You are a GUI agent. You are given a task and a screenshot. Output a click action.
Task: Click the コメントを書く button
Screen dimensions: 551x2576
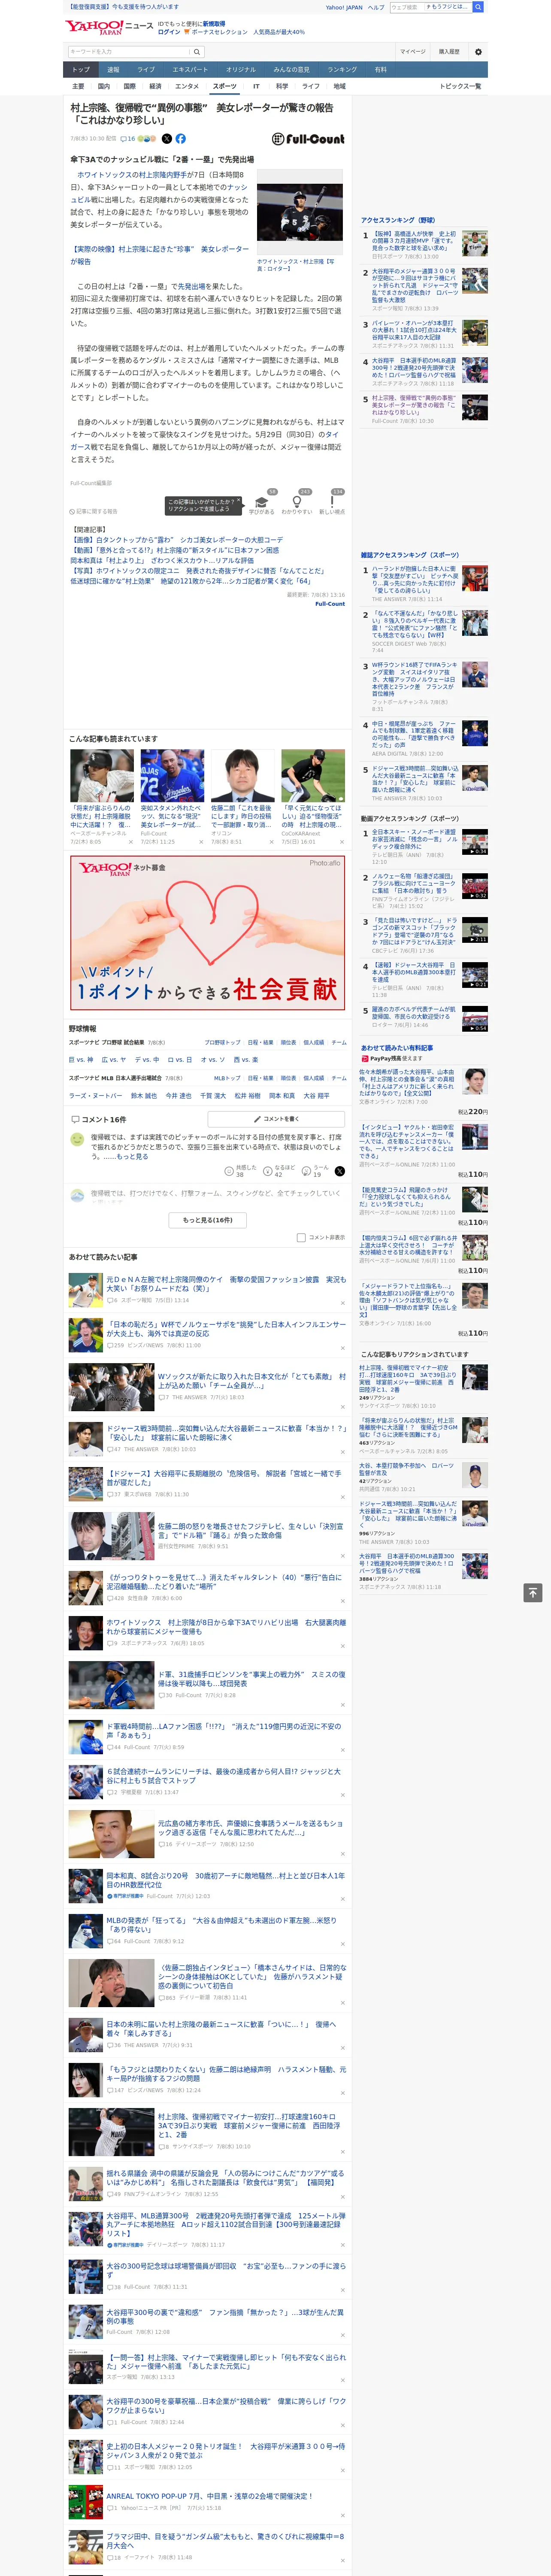tap(276, 1119)
